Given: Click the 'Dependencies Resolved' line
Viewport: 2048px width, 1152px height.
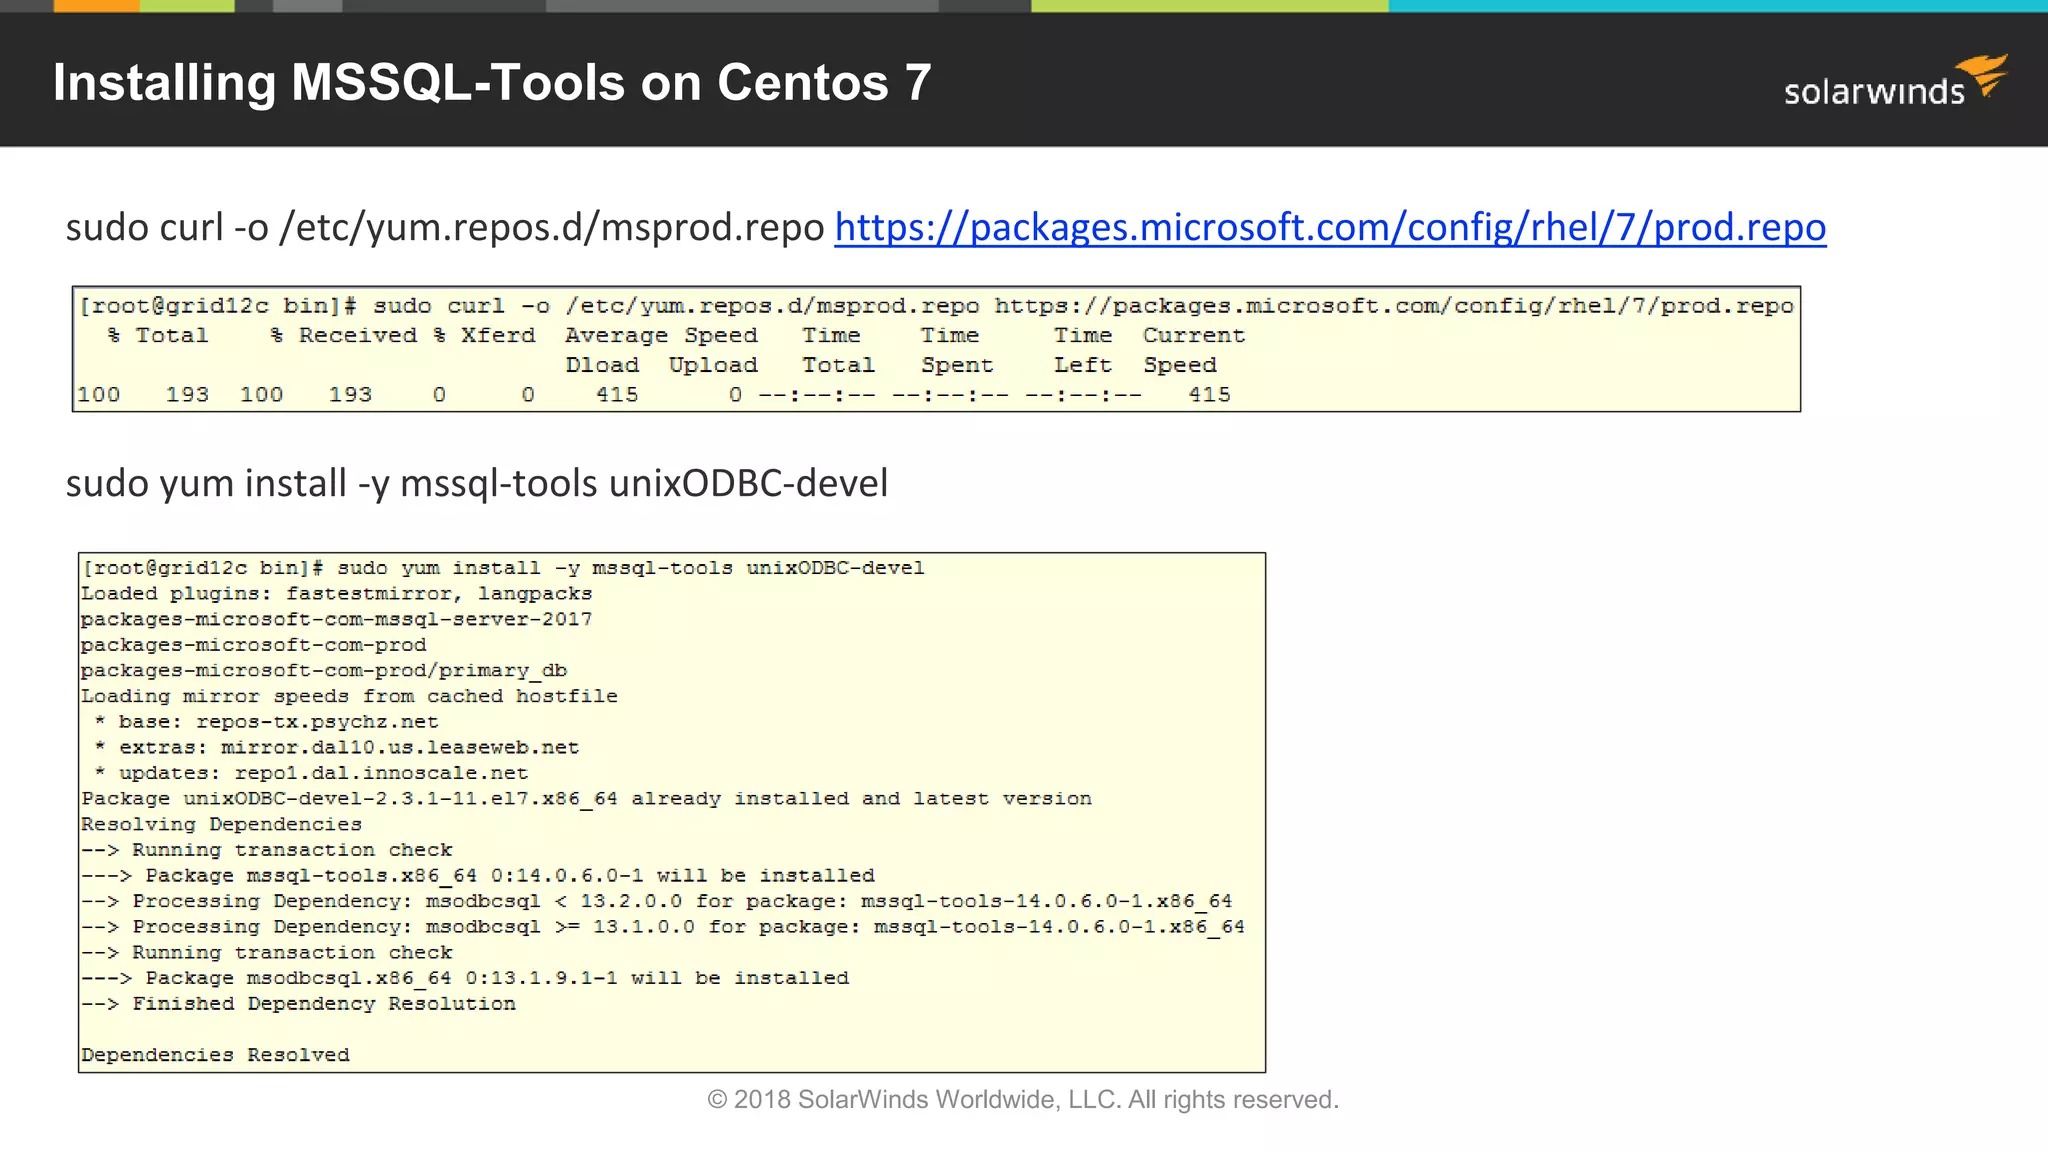Looking at the screenshot, I should coord(215,1055).
